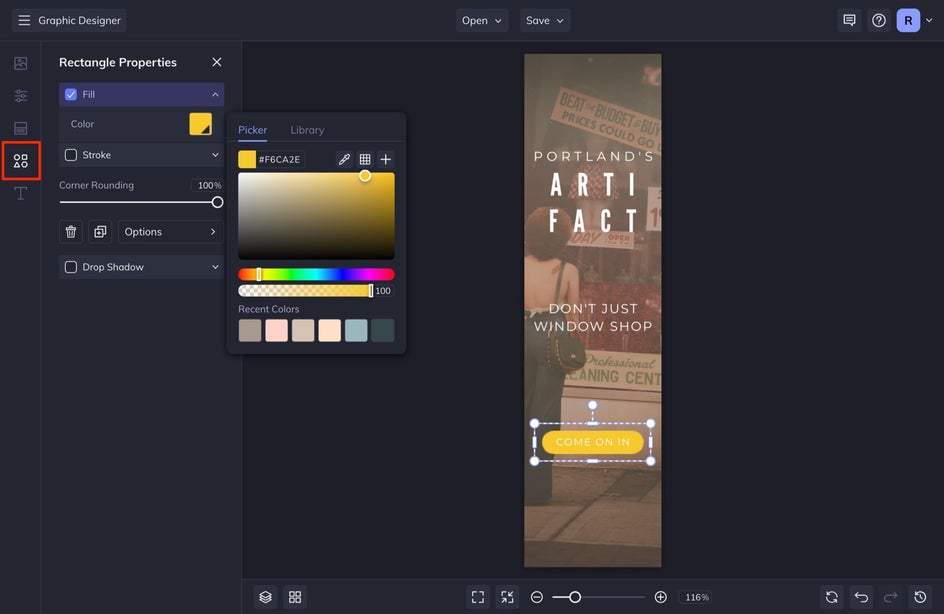Close the Rectangle Properties panel
This screenshot has height=614, width=944.
(x=217, y=62)
